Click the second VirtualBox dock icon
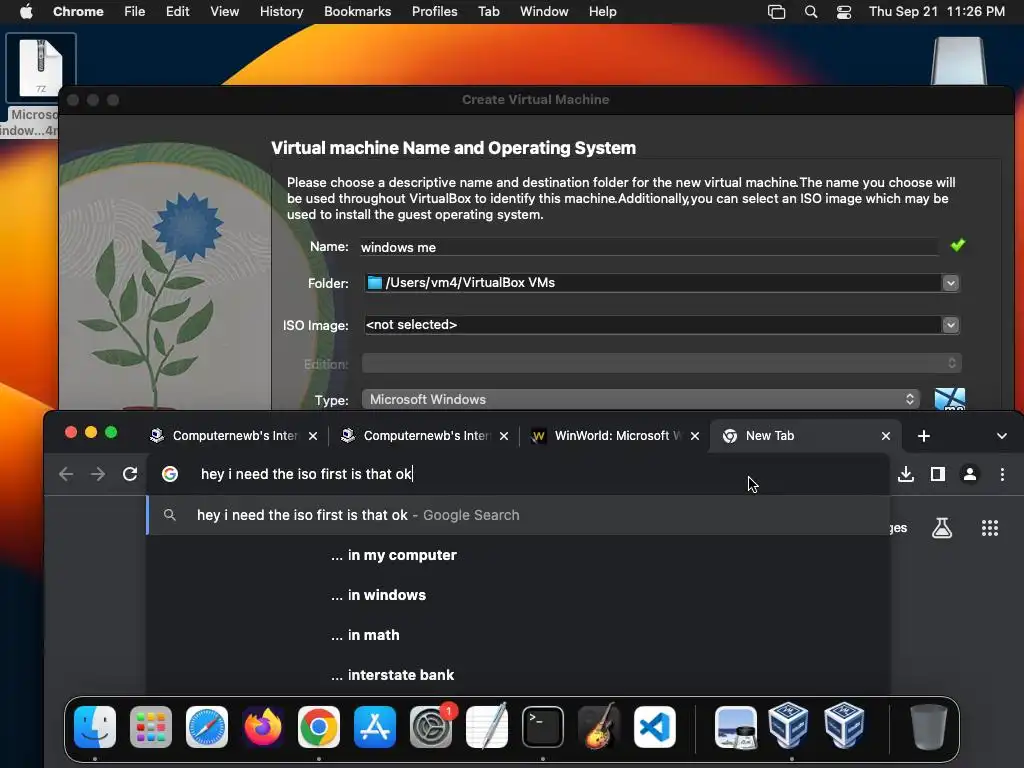The width and height of the screenshot is (1024, 768). pyautogui.click(x=844, y=726)
